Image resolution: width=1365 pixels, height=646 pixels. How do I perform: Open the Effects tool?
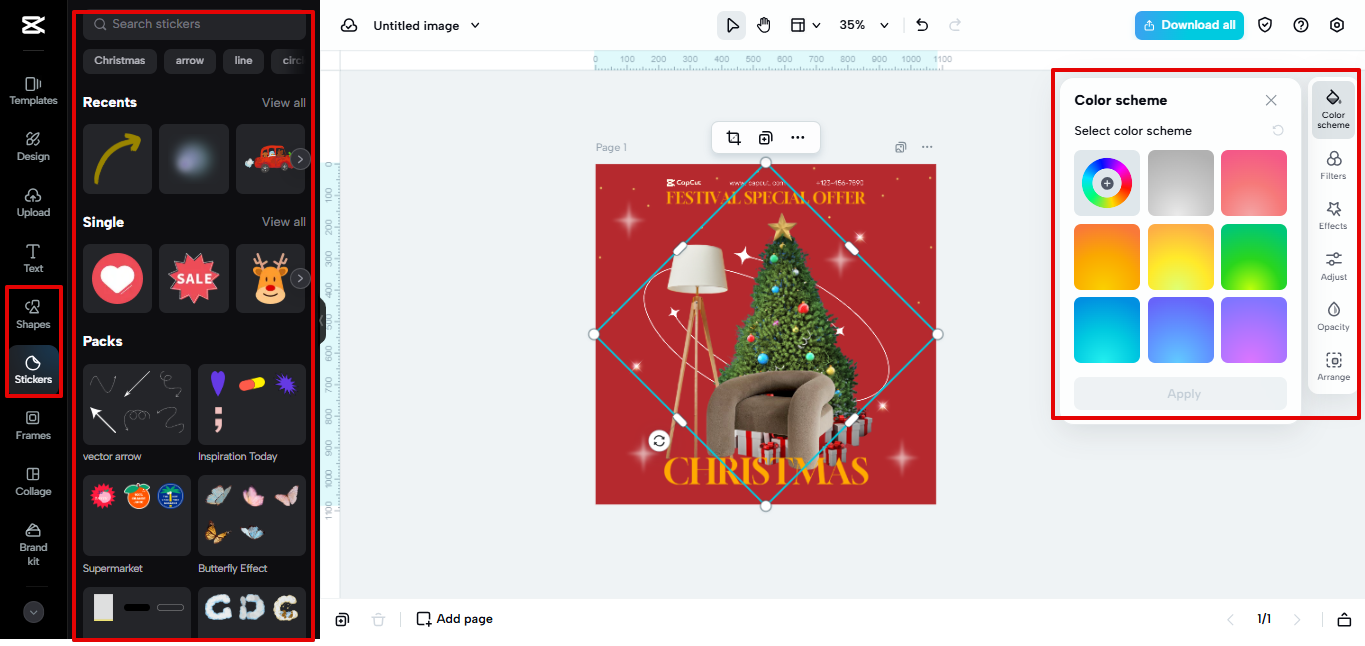[1333, 215]
